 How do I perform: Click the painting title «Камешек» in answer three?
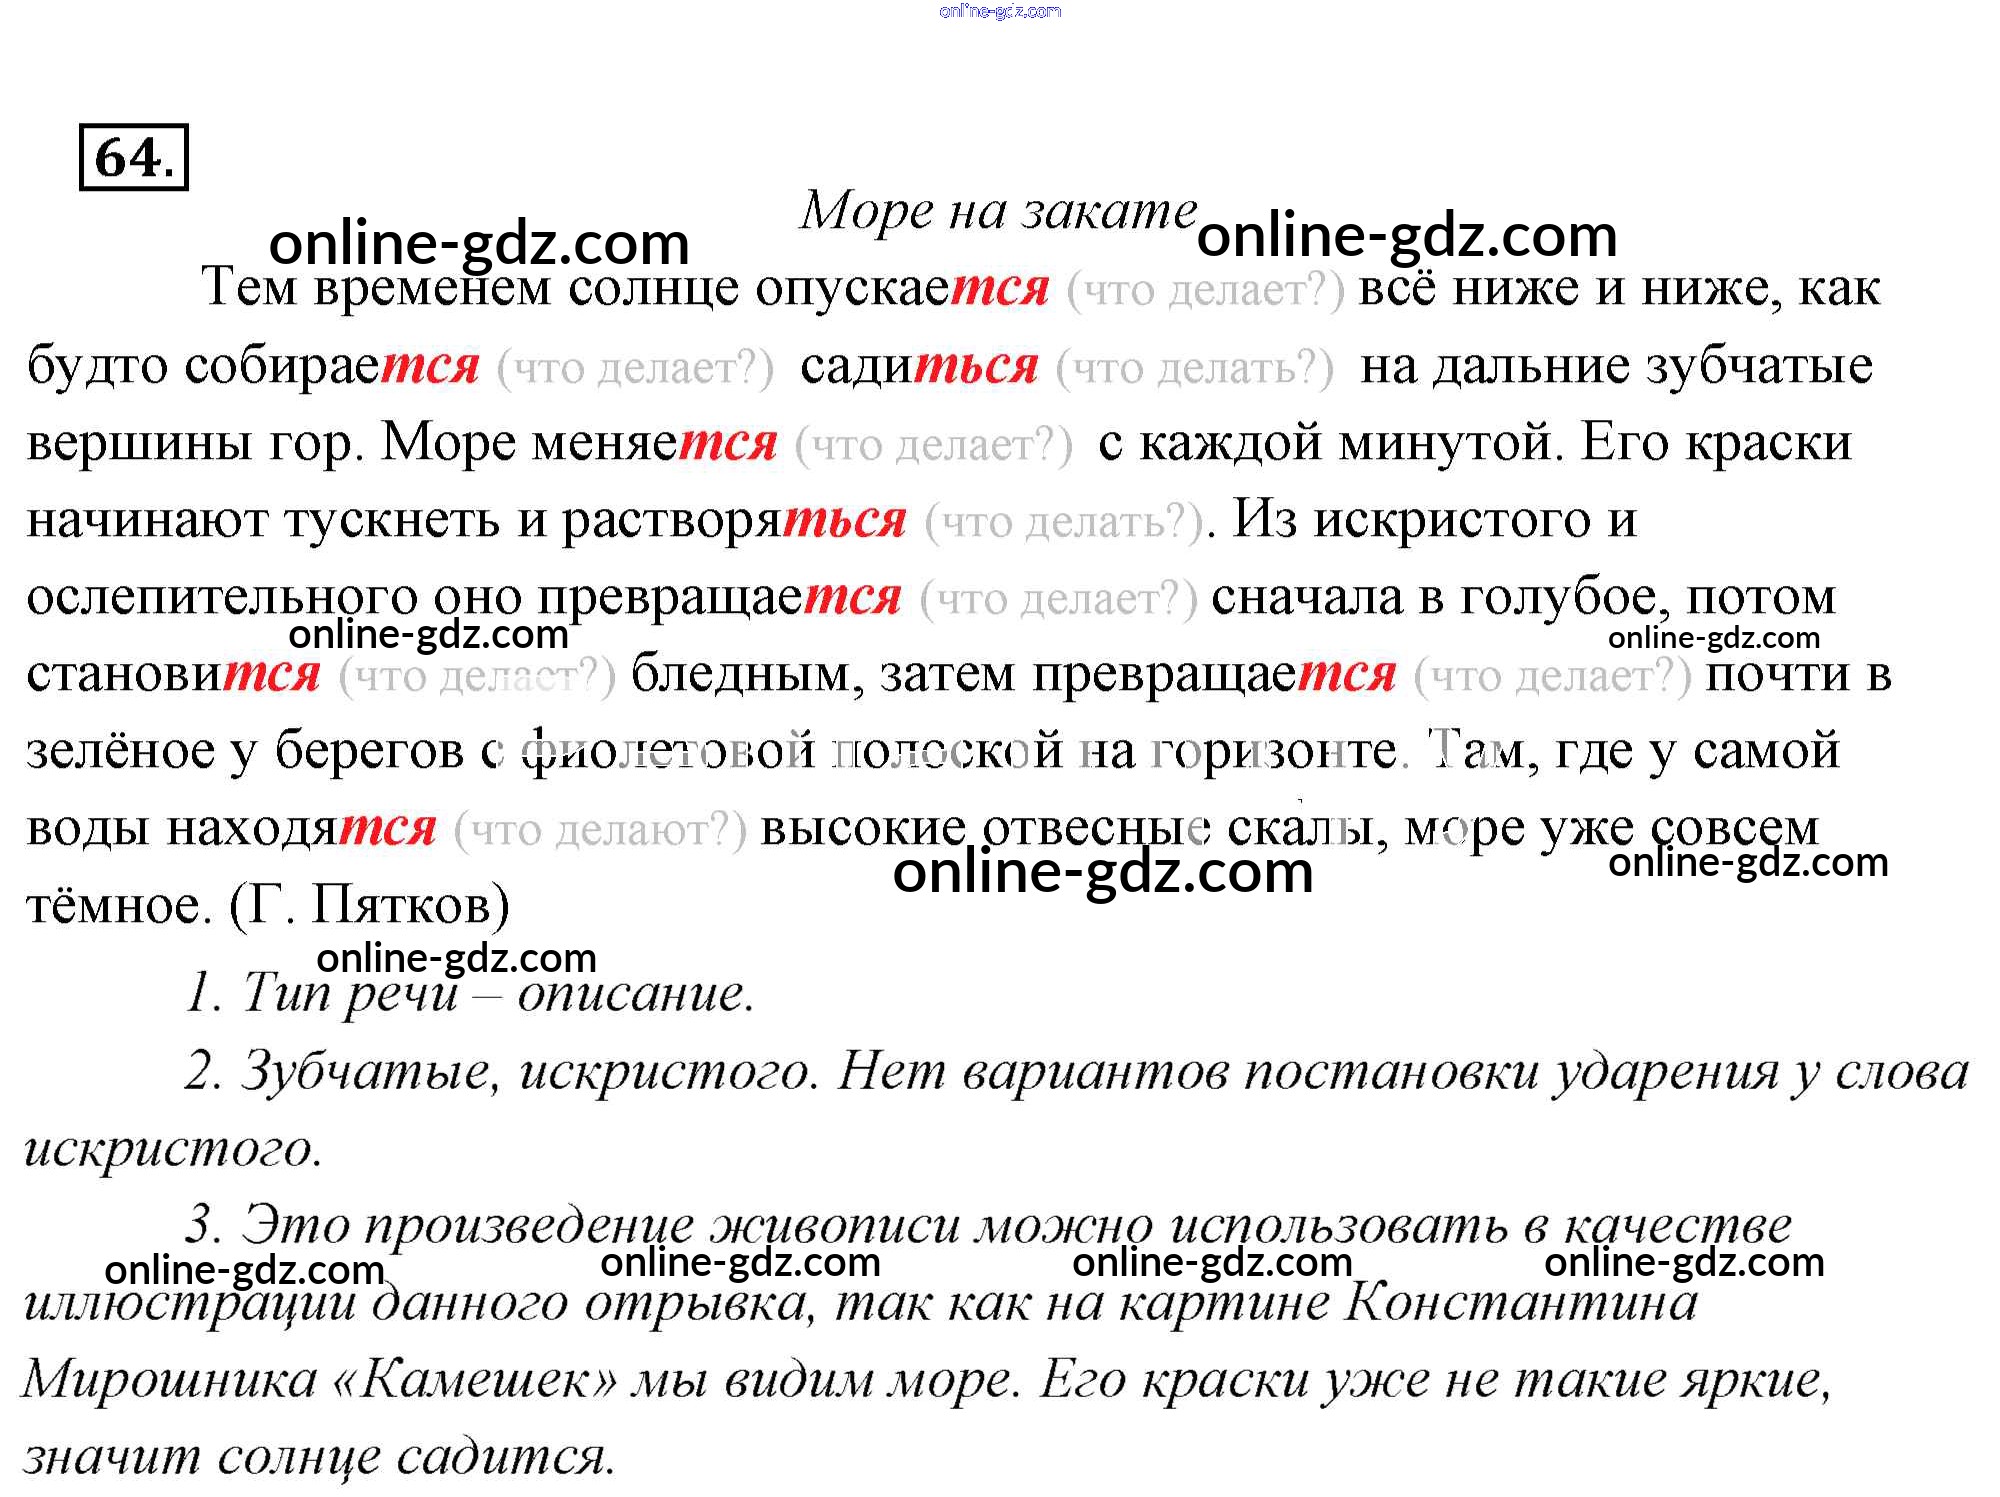474,1381
